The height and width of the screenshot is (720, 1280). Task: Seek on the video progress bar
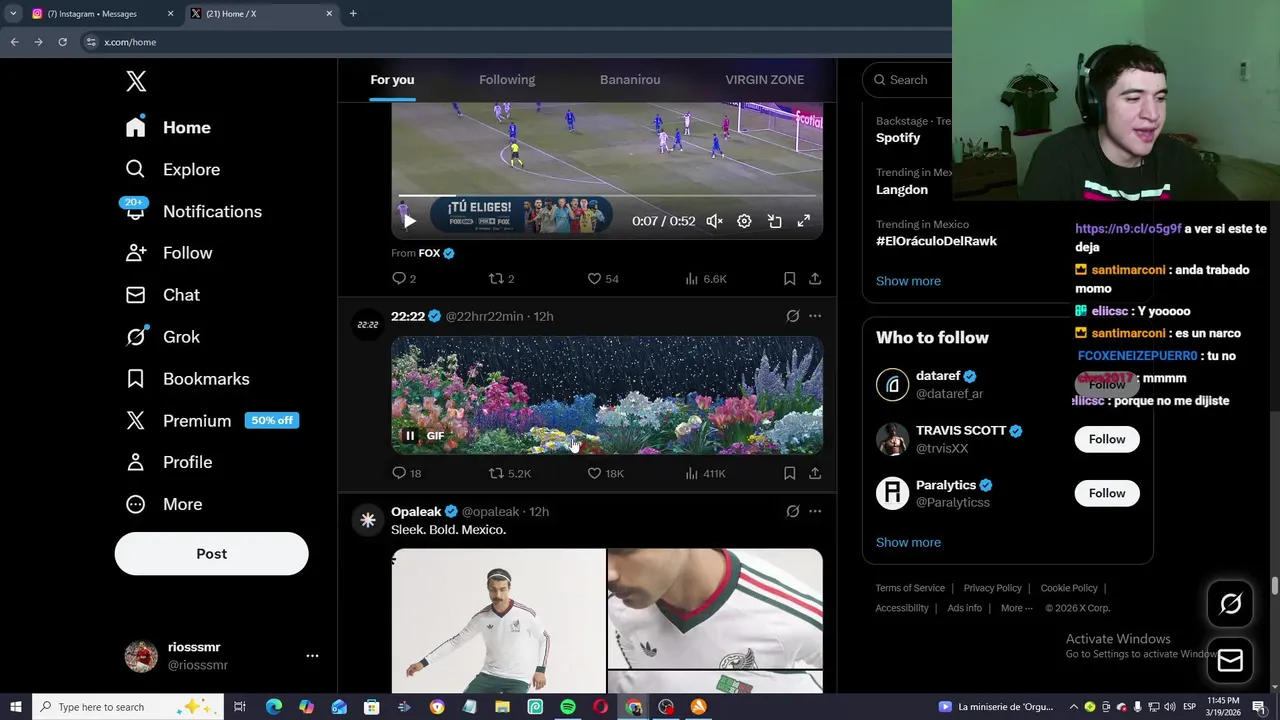pyautogui.click(x=607, y=197)
